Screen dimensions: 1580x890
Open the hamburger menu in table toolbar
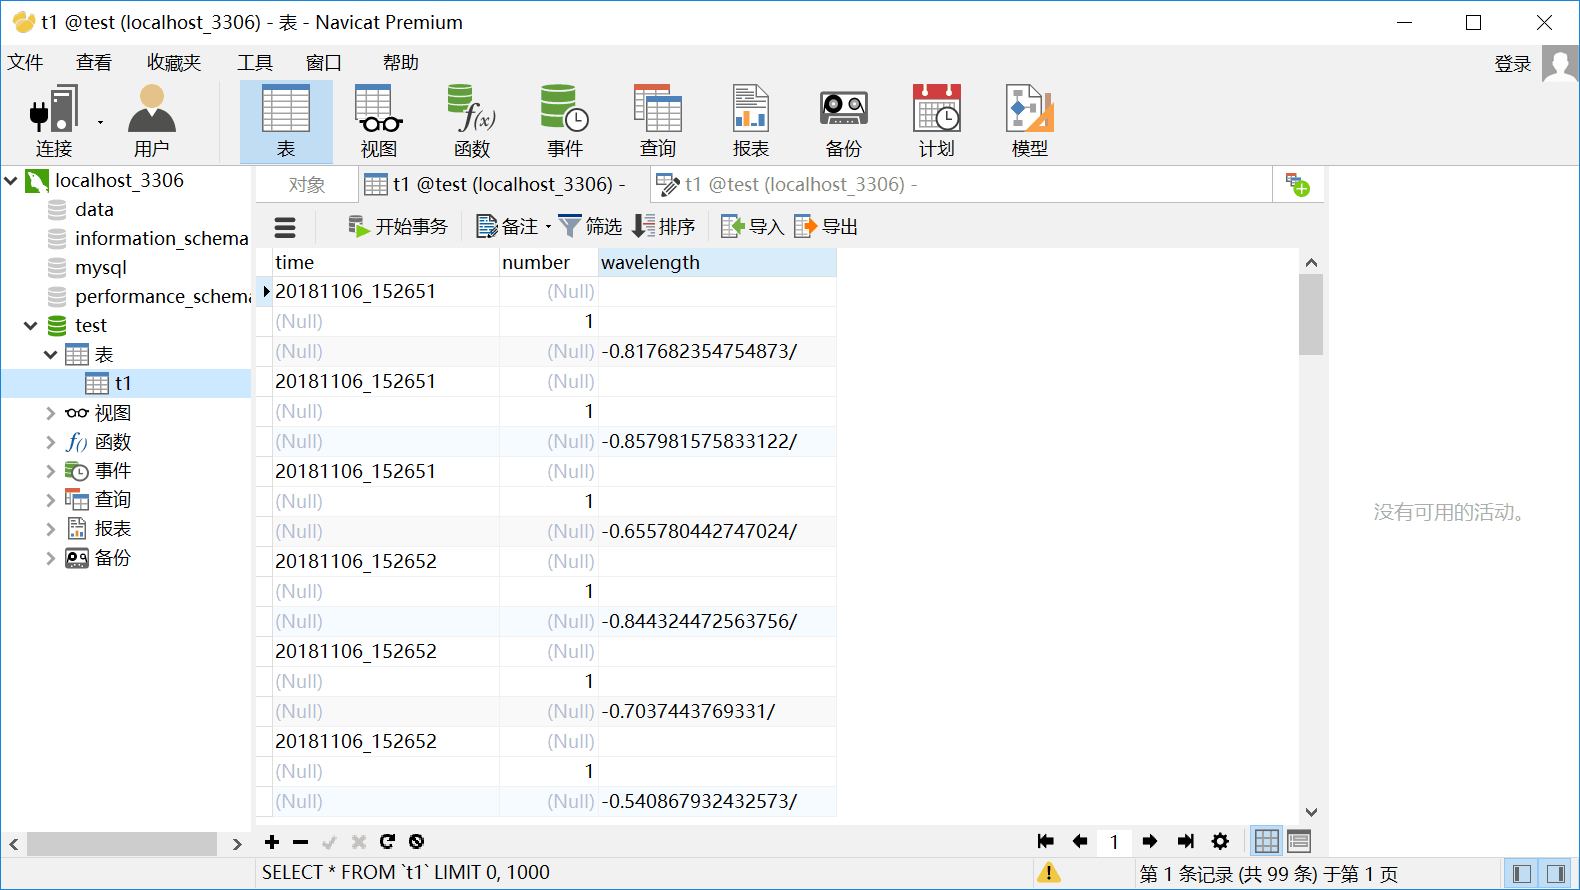click(285, 227)
